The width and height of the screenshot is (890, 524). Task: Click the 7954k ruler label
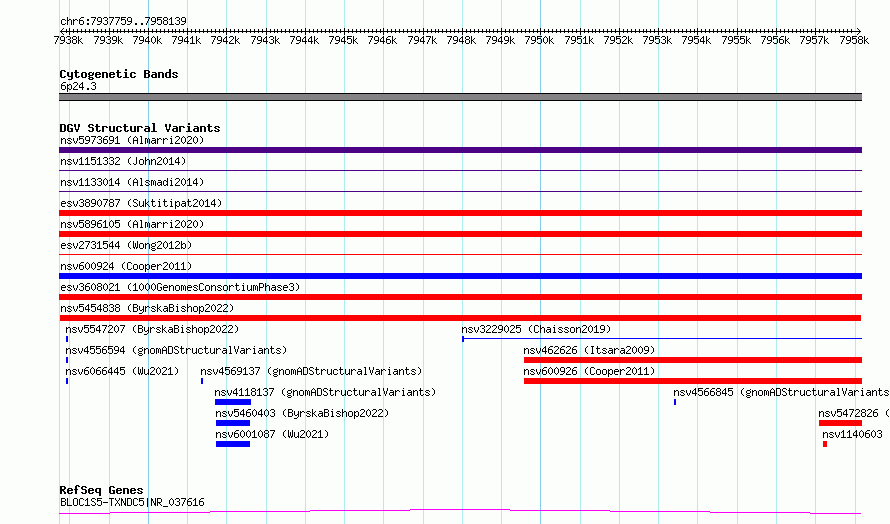(x=696, y=40)
